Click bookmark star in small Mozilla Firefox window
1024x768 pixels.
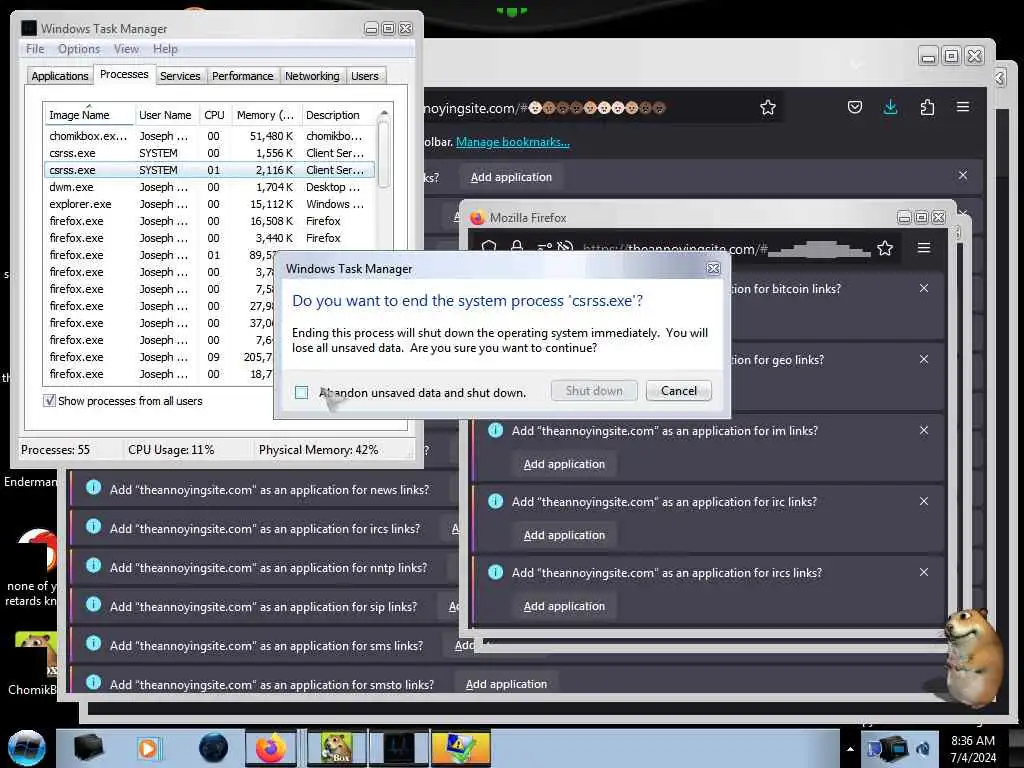click(x=885, y=248)
